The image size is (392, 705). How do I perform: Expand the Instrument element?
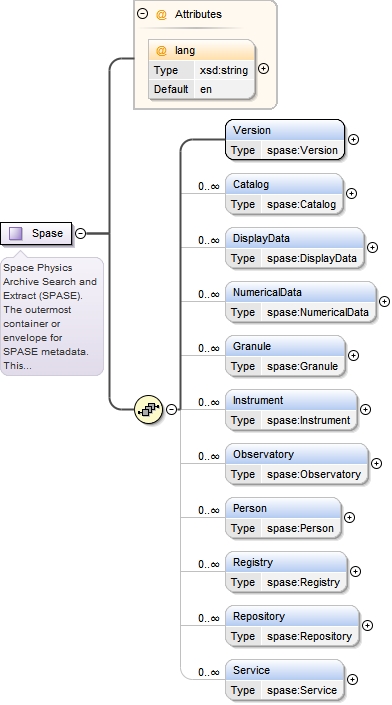pyautogui.click(x=365, y=410)
